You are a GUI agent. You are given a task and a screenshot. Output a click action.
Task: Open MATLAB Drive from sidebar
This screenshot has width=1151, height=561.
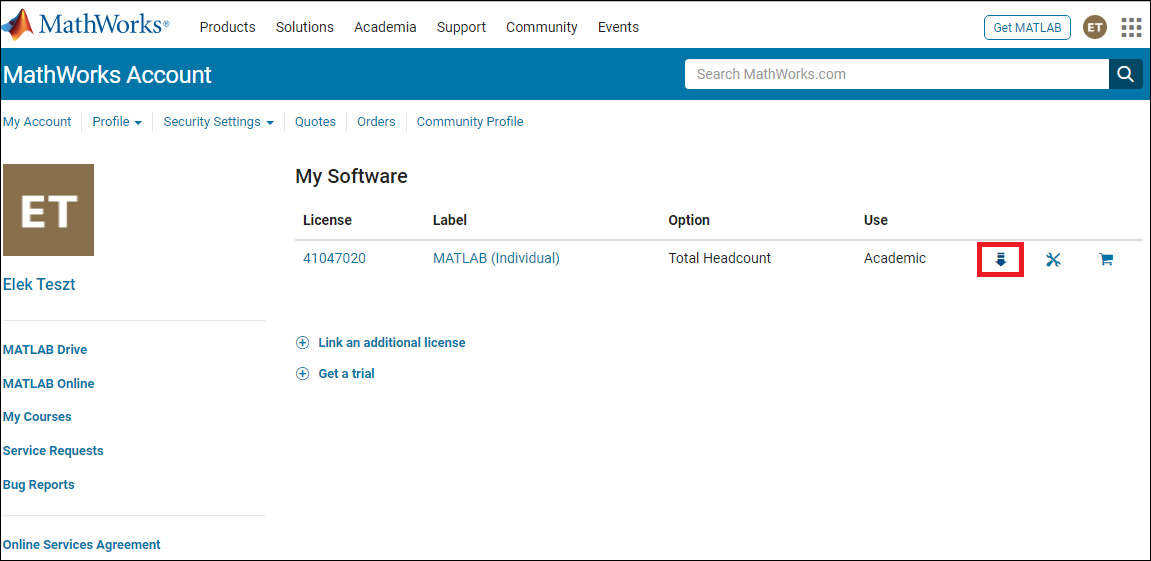tap(45, 350)
